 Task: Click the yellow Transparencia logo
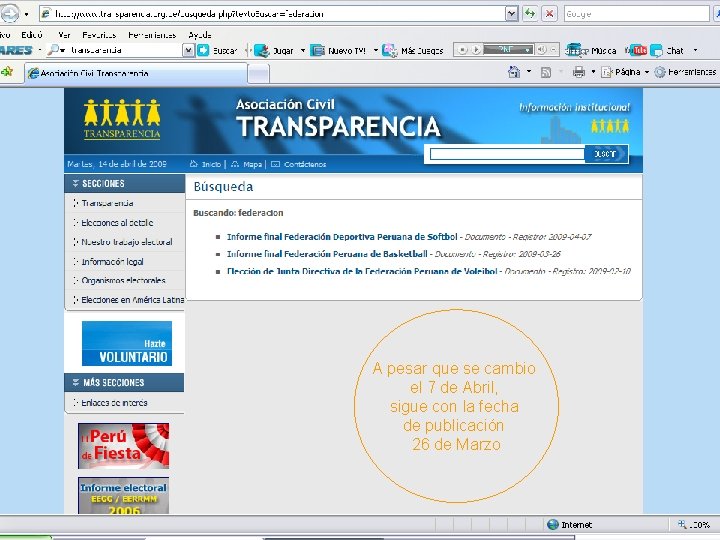tap(122, 119)
